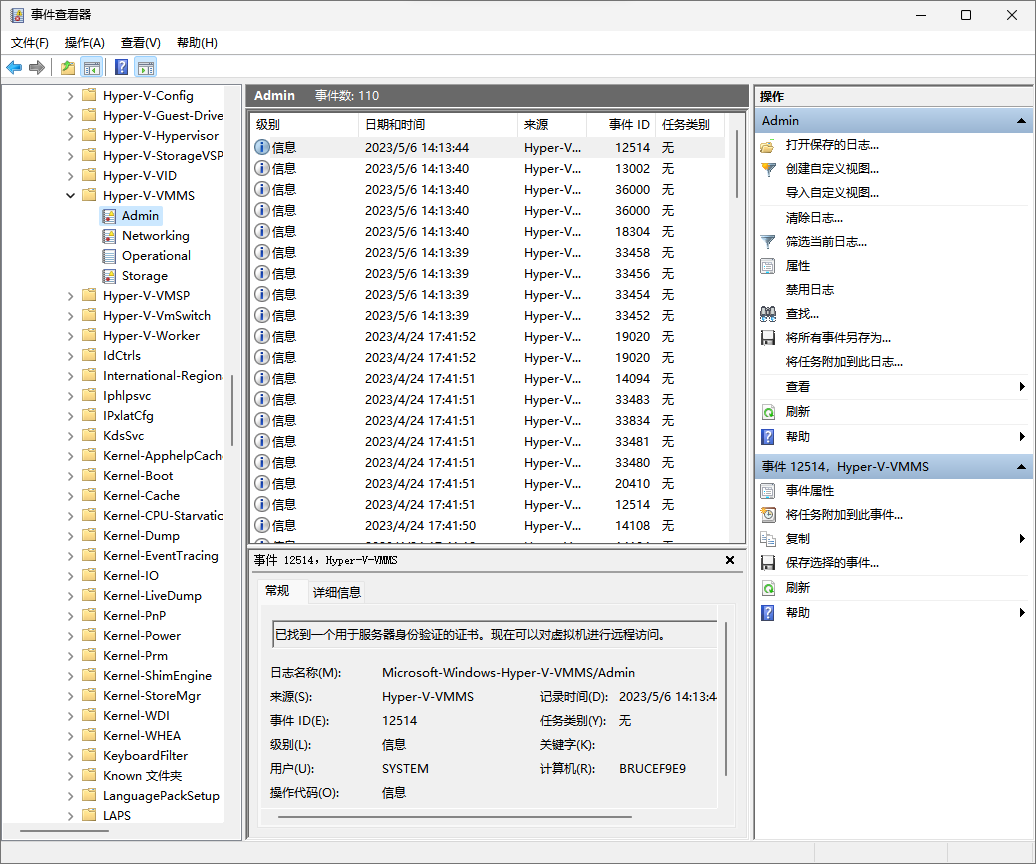
Task: Open the 操作(A) menu
Action: click(85, 43)
